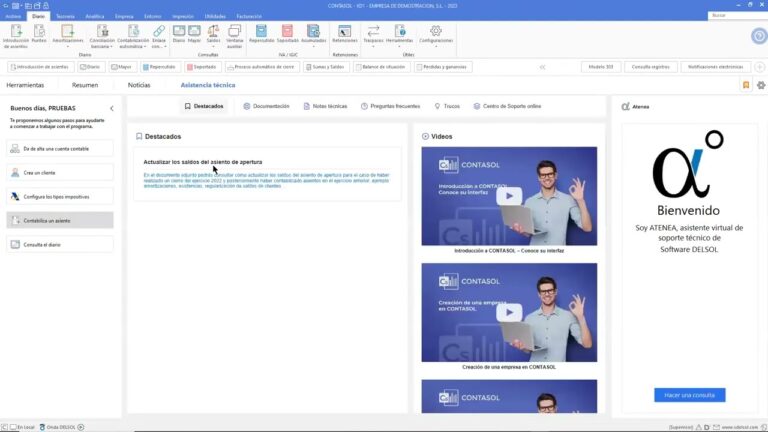This screenshot has height=432, width=768.
Task: Click Hacer una consulta button
Action: click(x=690, y=395)
